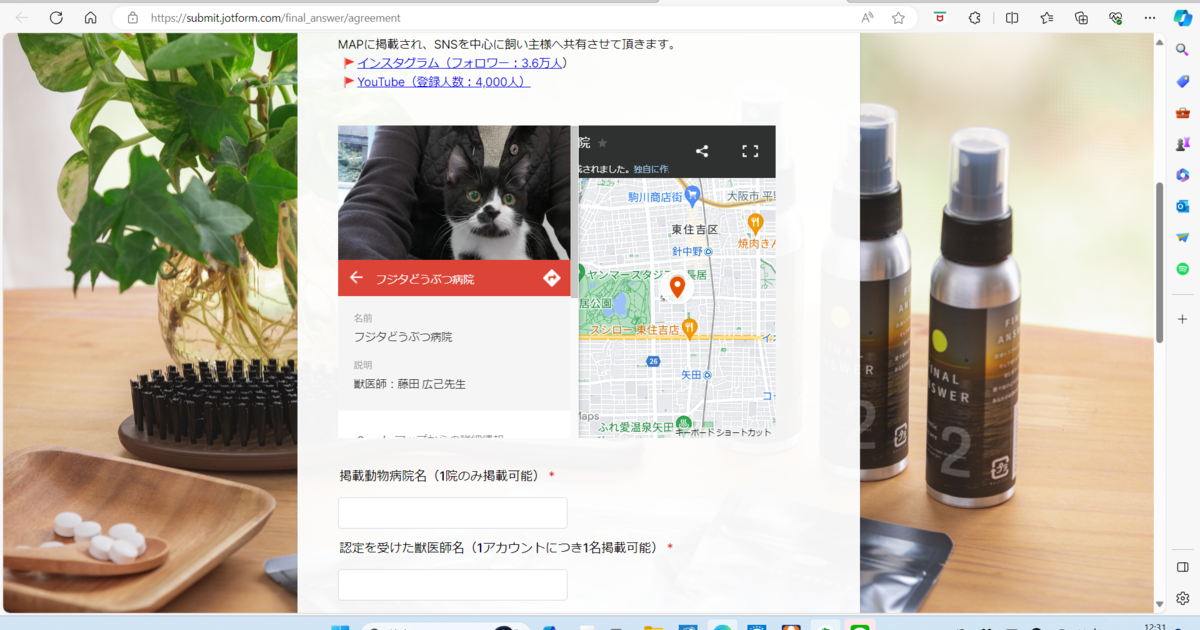Click the map share icon
The image size is (1200, 630).
click(x=702, y=151)
